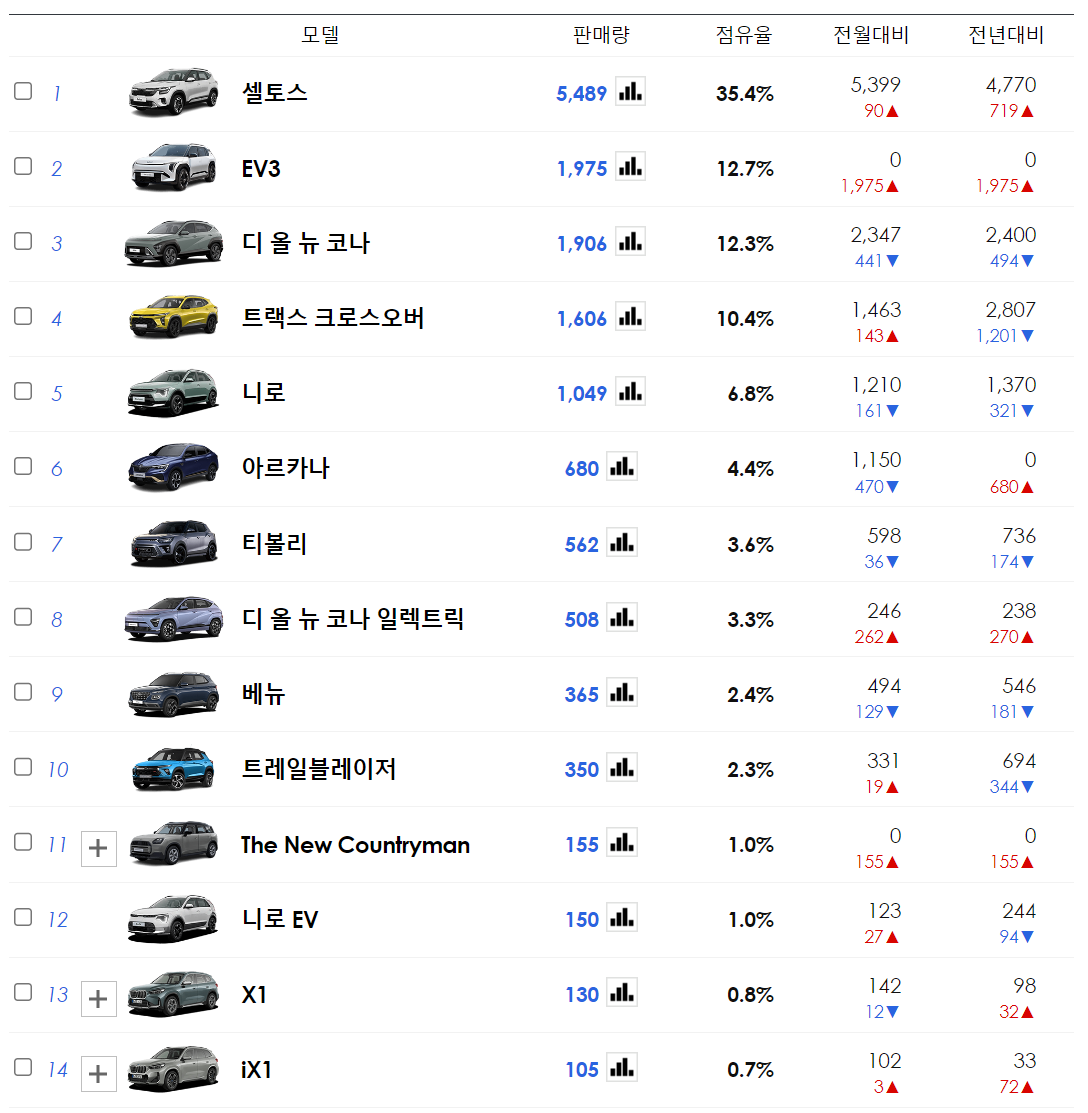Image resolution: width=1088 pixels, height=1113 pixels.
Task: Open the sales chart icon for 셀토스
Action: pos(630,91)
